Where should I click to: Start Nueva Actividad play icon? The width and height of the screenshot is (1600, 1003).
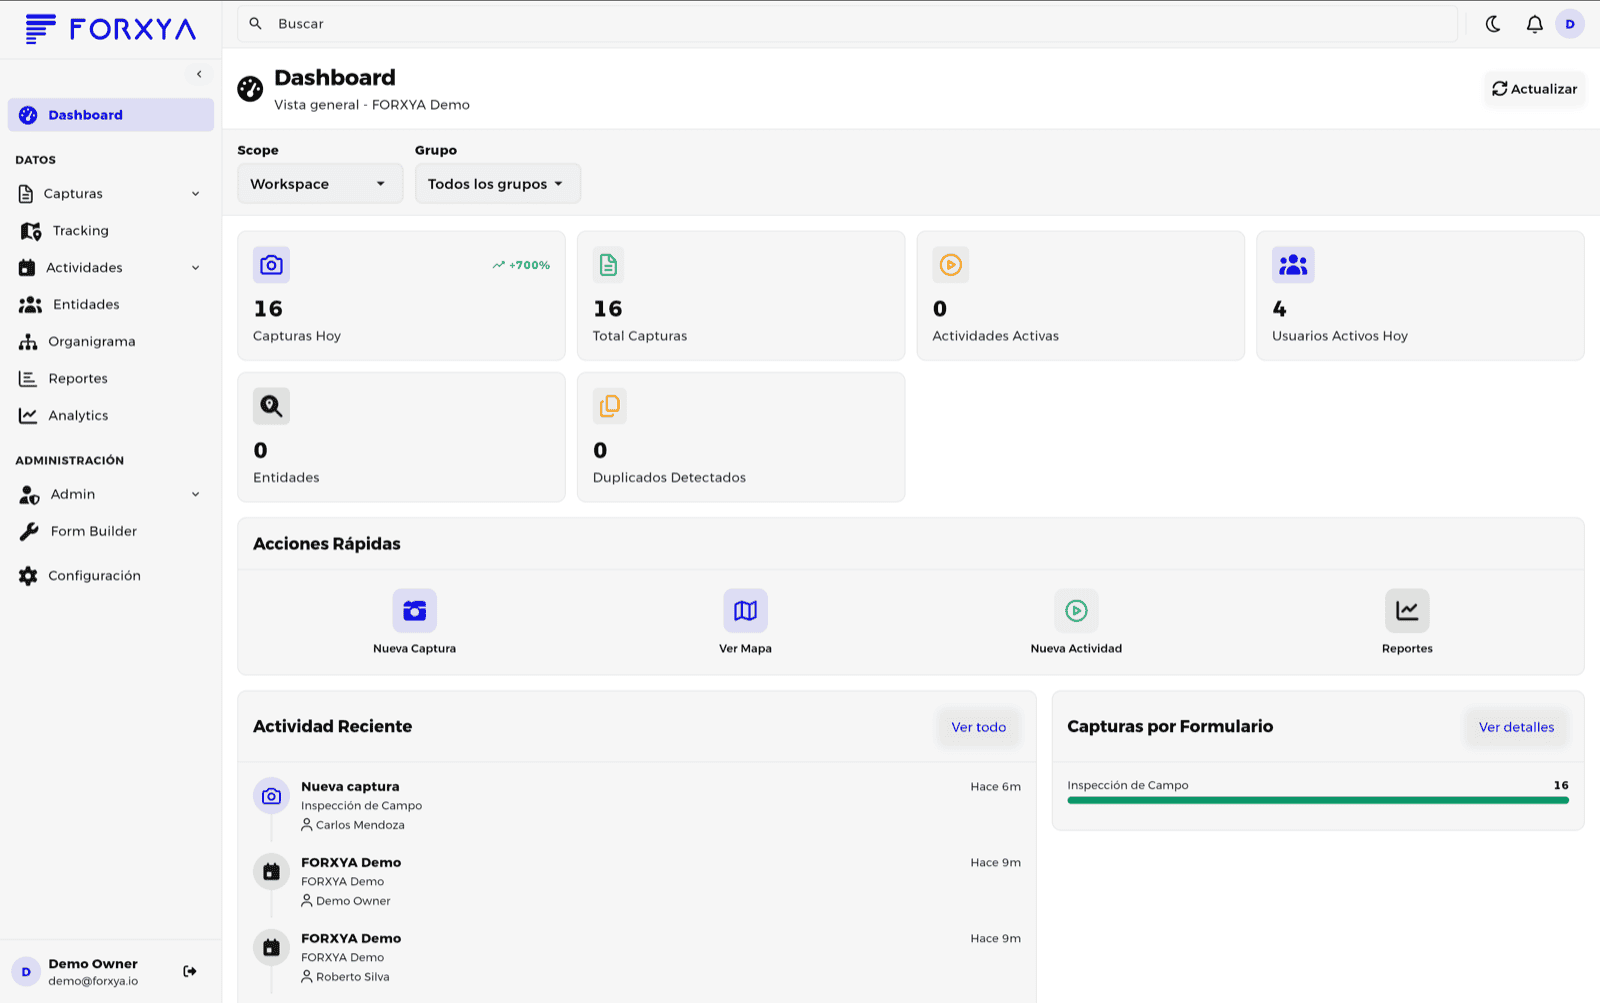click(x=1076, y=611)
